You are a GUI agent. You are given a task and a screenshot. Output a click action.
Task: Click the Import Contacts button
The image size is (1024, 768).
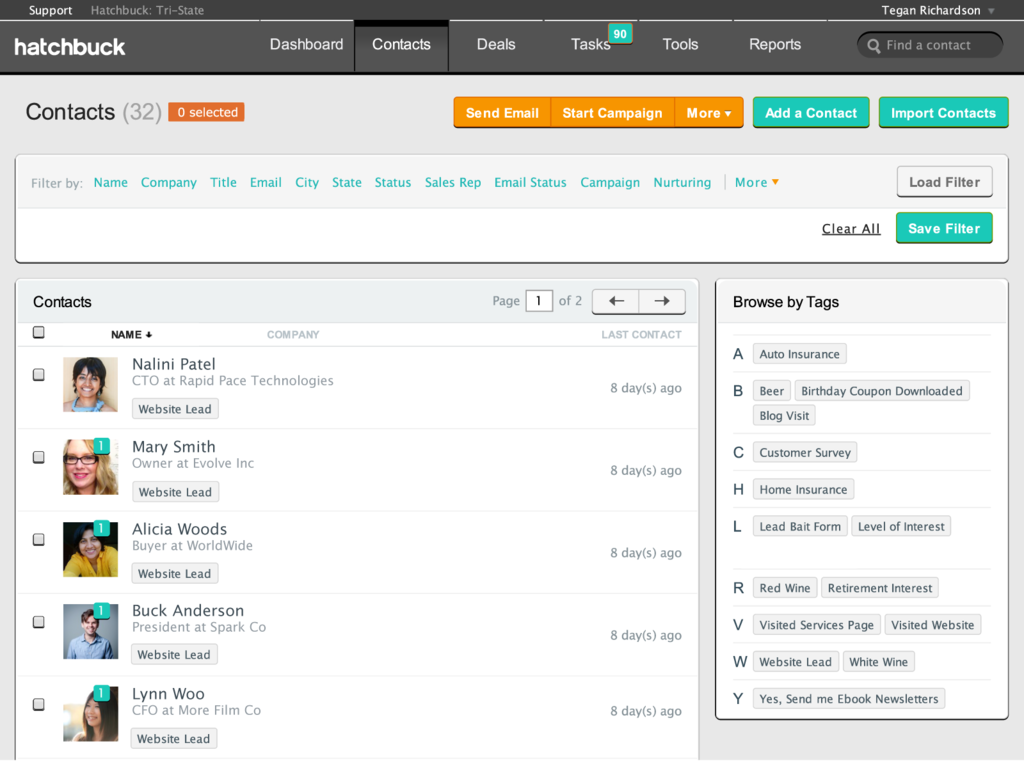tap(943, 113)
